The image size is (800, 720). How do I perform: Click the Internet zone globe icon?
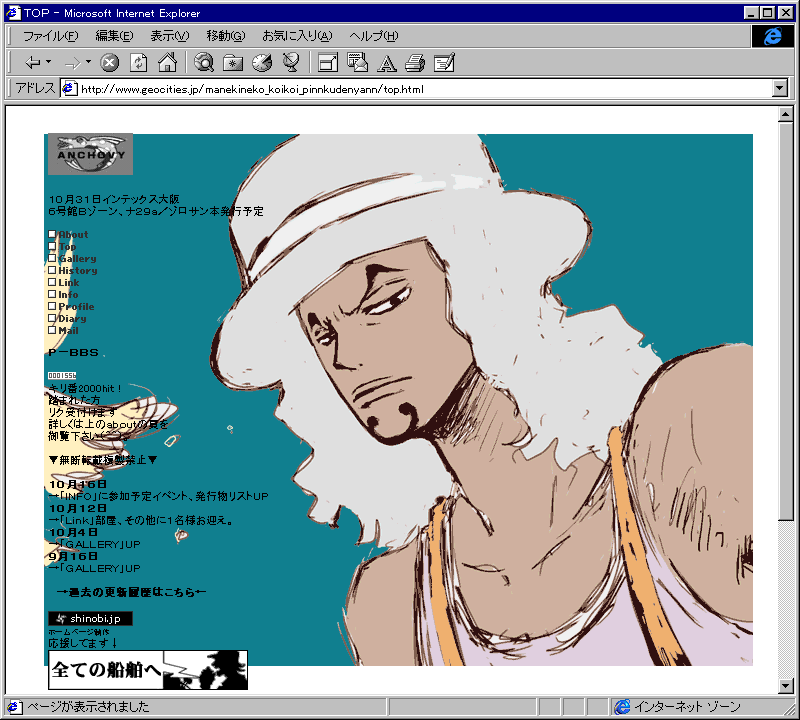[x=622, y=707]
